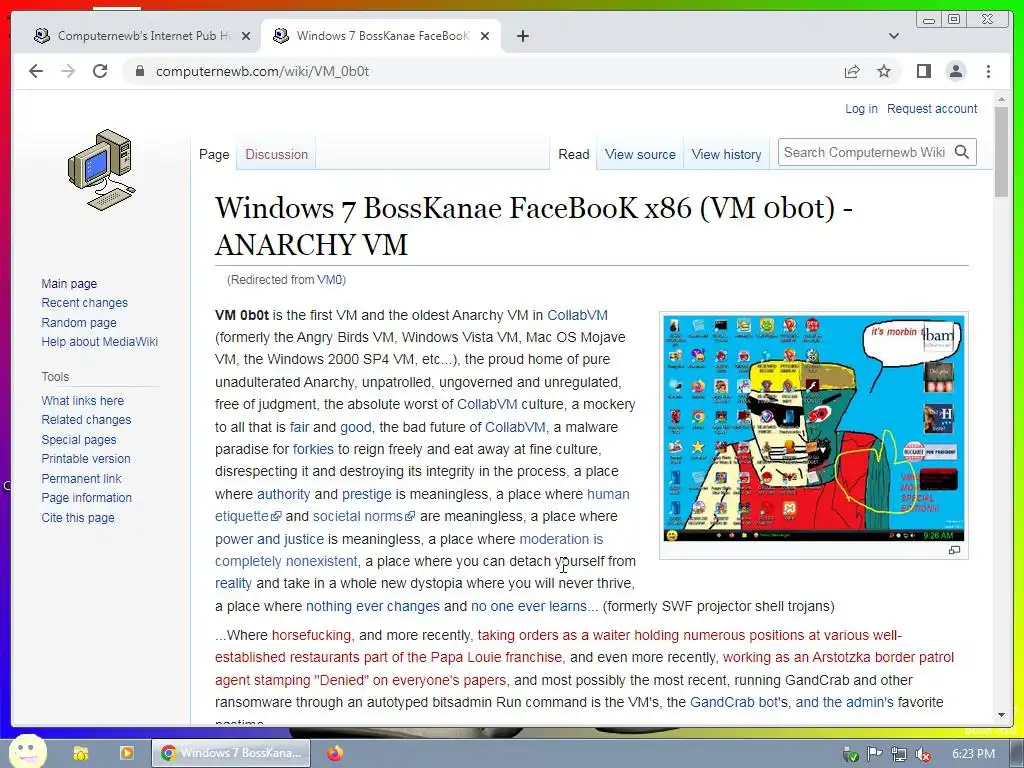Screen dimensions: 1024x768
Task: Open the Chrome side panel icon
Action: pyautogui.click(x=923, y=71)
